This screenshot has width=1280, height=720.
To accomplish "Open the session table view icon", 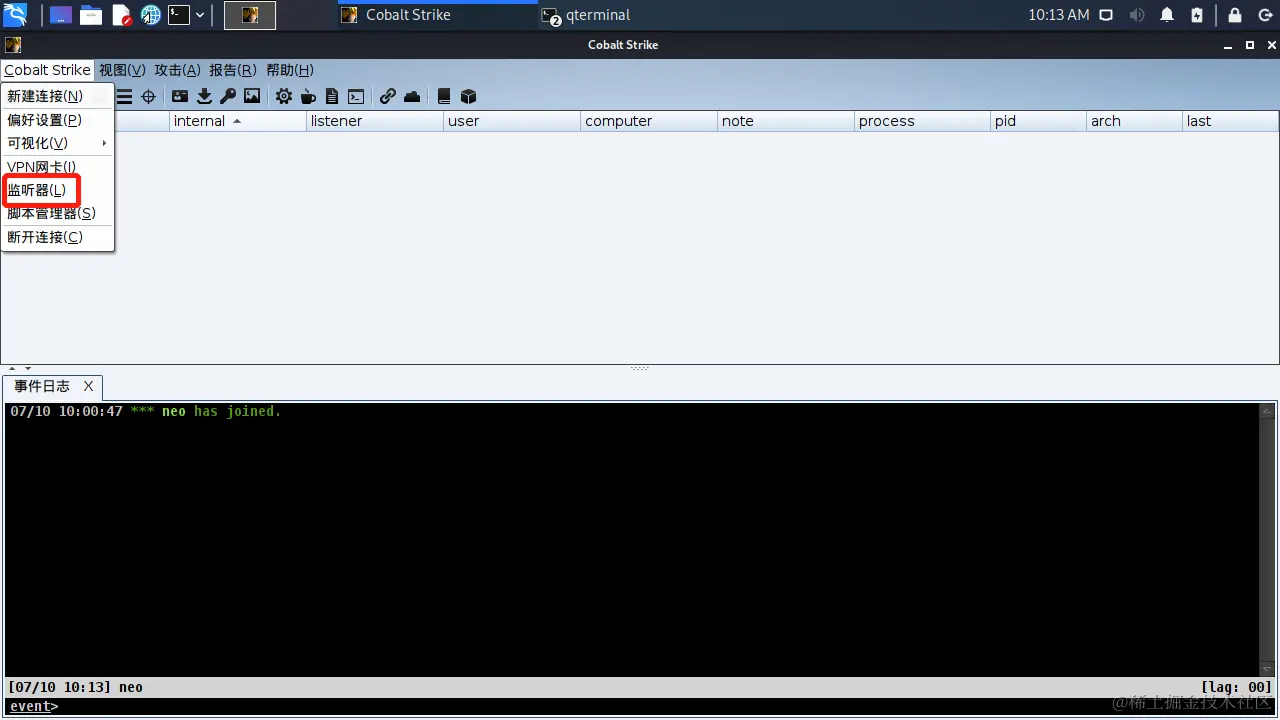I will coord(125,96).
